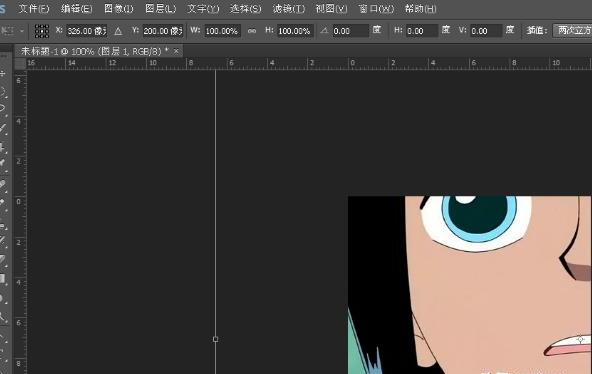The image size is (592, 374).
Task: Click the blue eye on the canvas image
Action: (479, 218)
